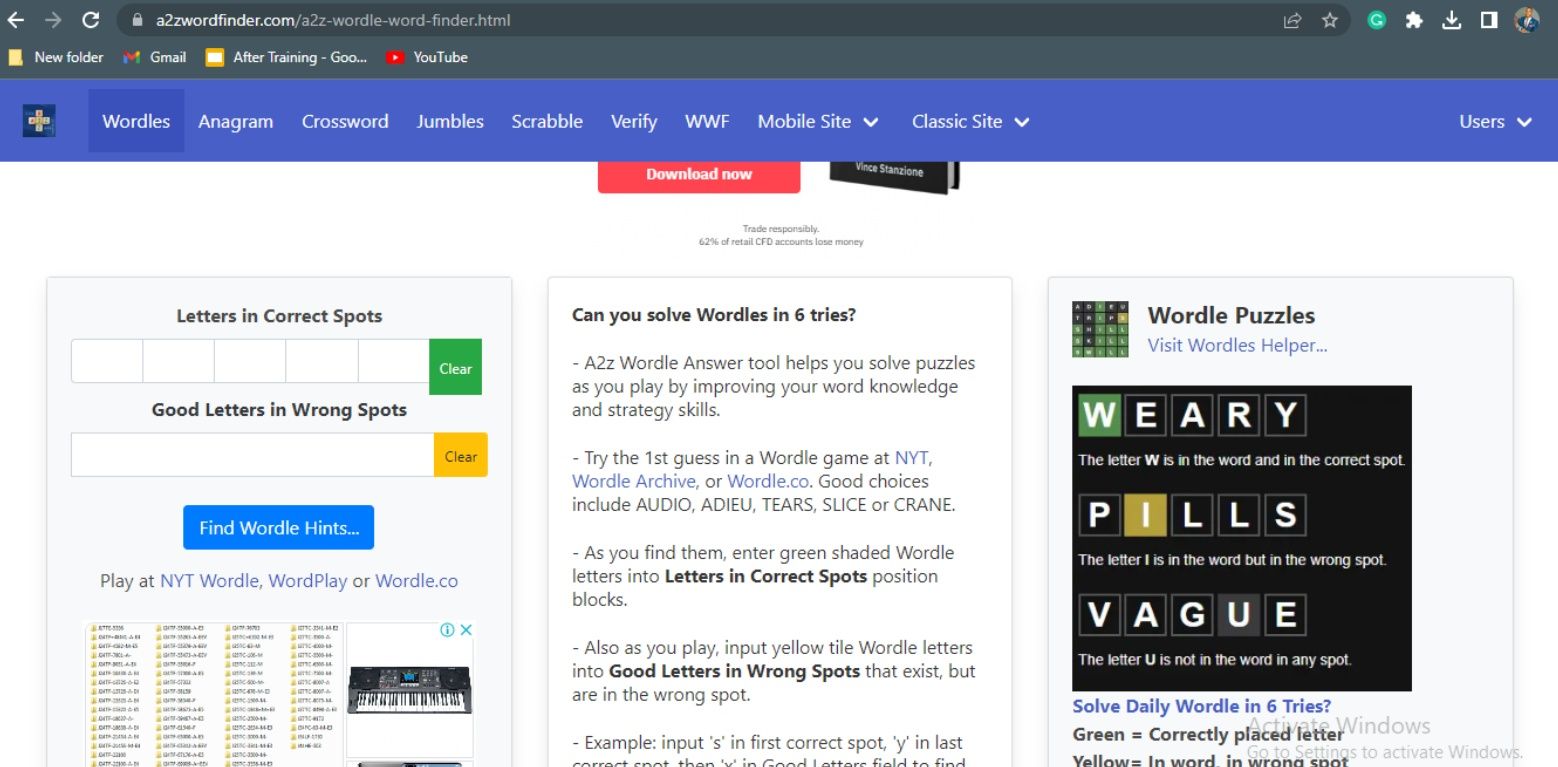The image size is (1558, 767).
Task: Expand the Users dropdown menu
Action: pyautogui.click(x=1495, y=121)
